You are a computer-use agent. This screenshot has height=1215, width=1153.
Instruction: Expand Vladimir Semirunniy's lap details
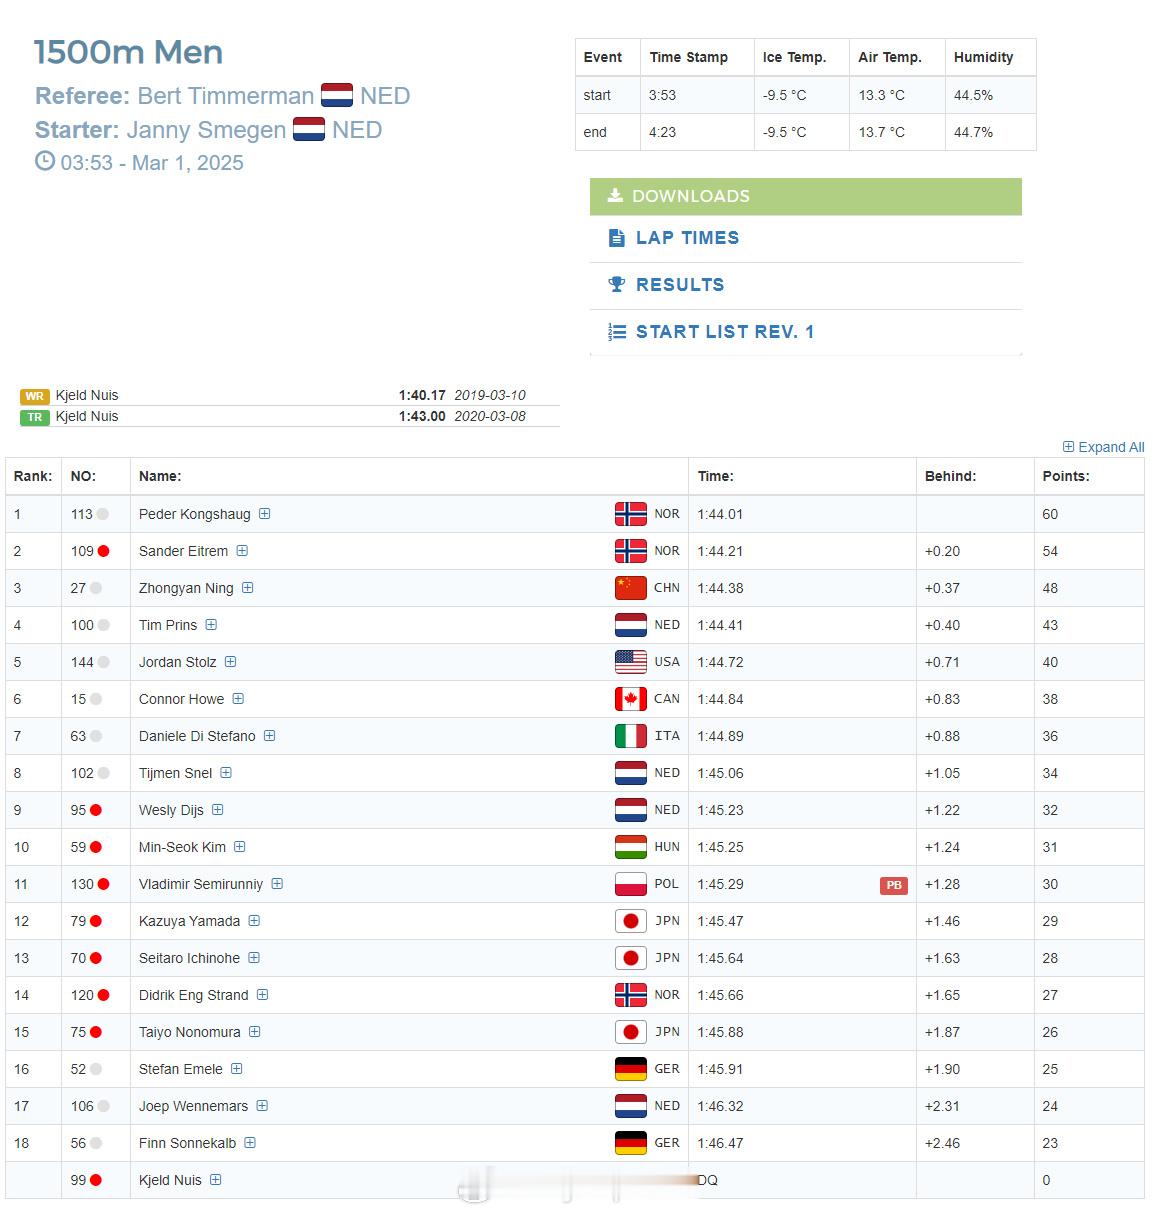point(277,884)
